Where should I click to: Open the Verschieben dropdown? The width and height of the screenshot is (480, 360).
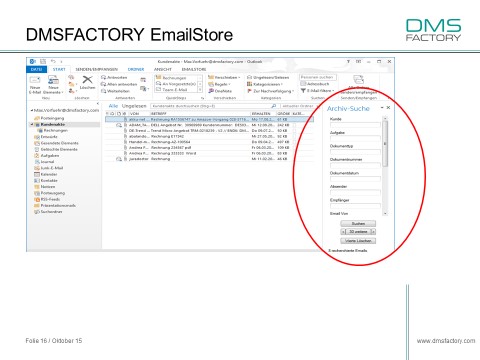tap(224, 77)
